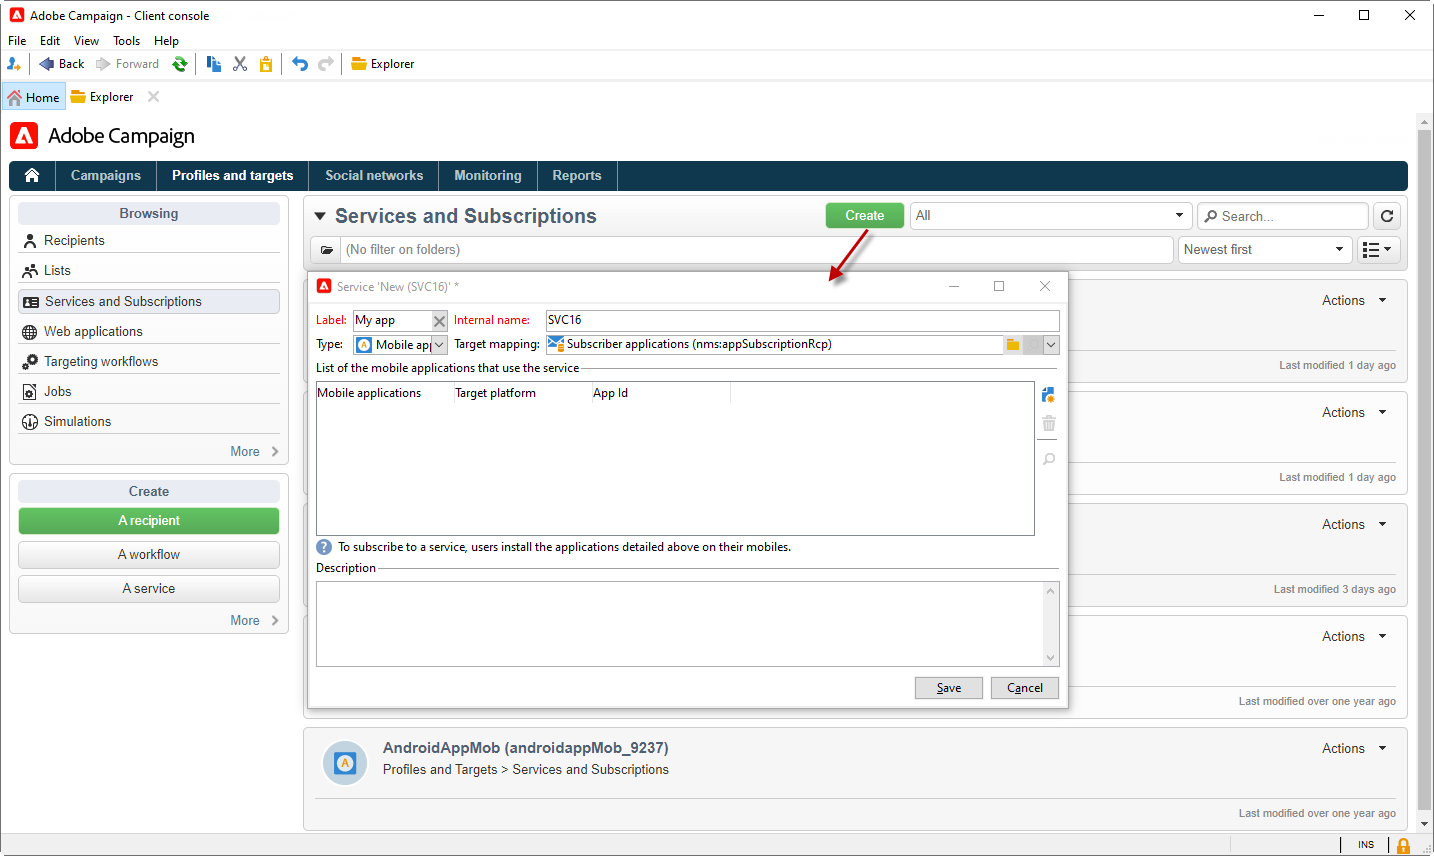Click the green refresh arrows toolbar icon

coord(180,64)
